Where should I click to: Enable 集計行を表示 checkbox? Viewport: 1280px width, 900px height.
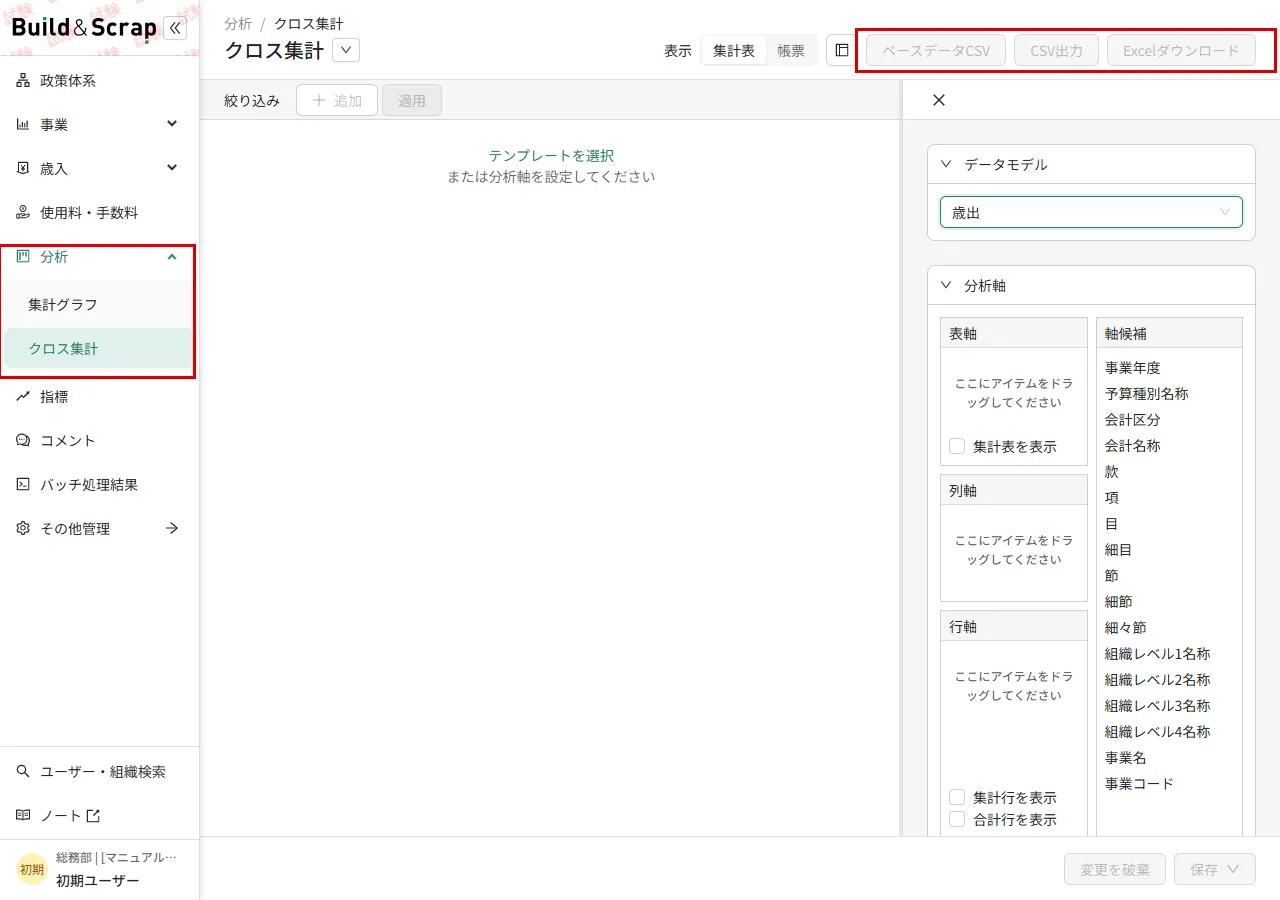coord(957,797)
